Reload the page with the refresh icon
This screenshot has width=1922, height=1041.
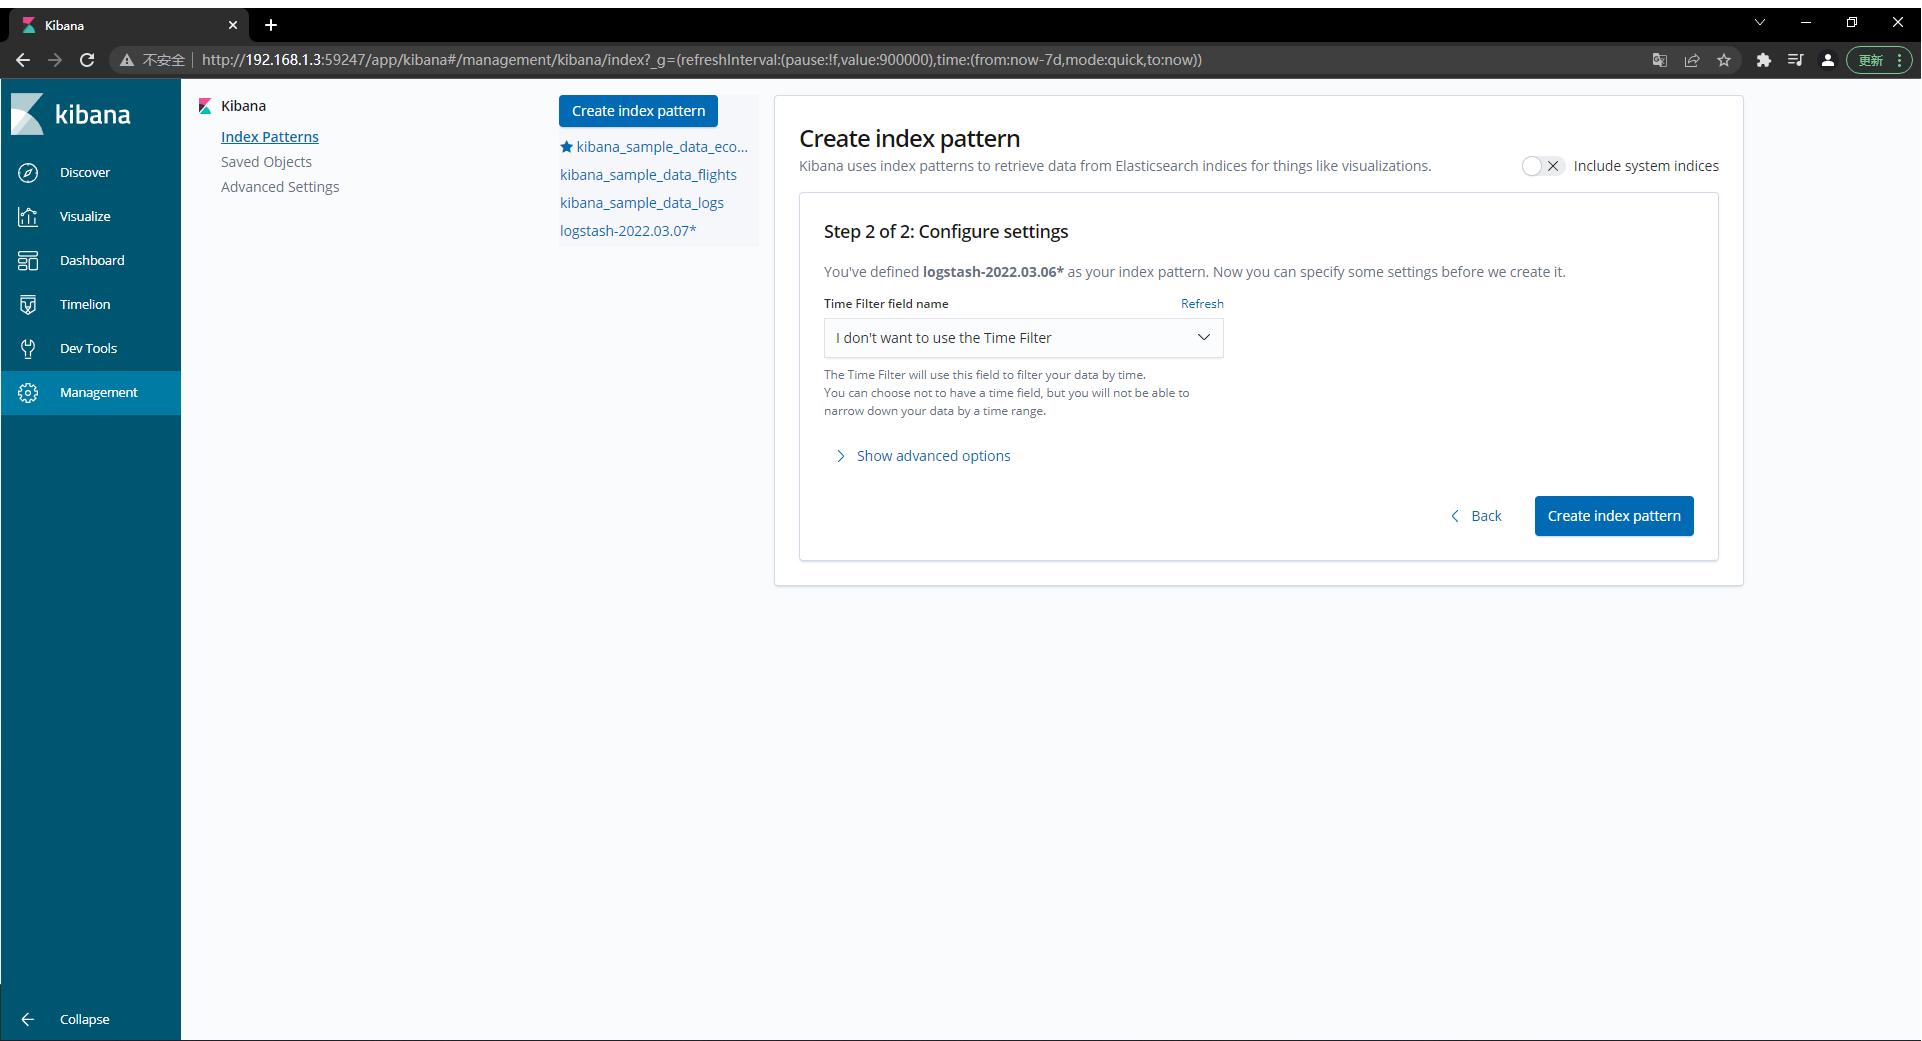click(x=87, y=60)
